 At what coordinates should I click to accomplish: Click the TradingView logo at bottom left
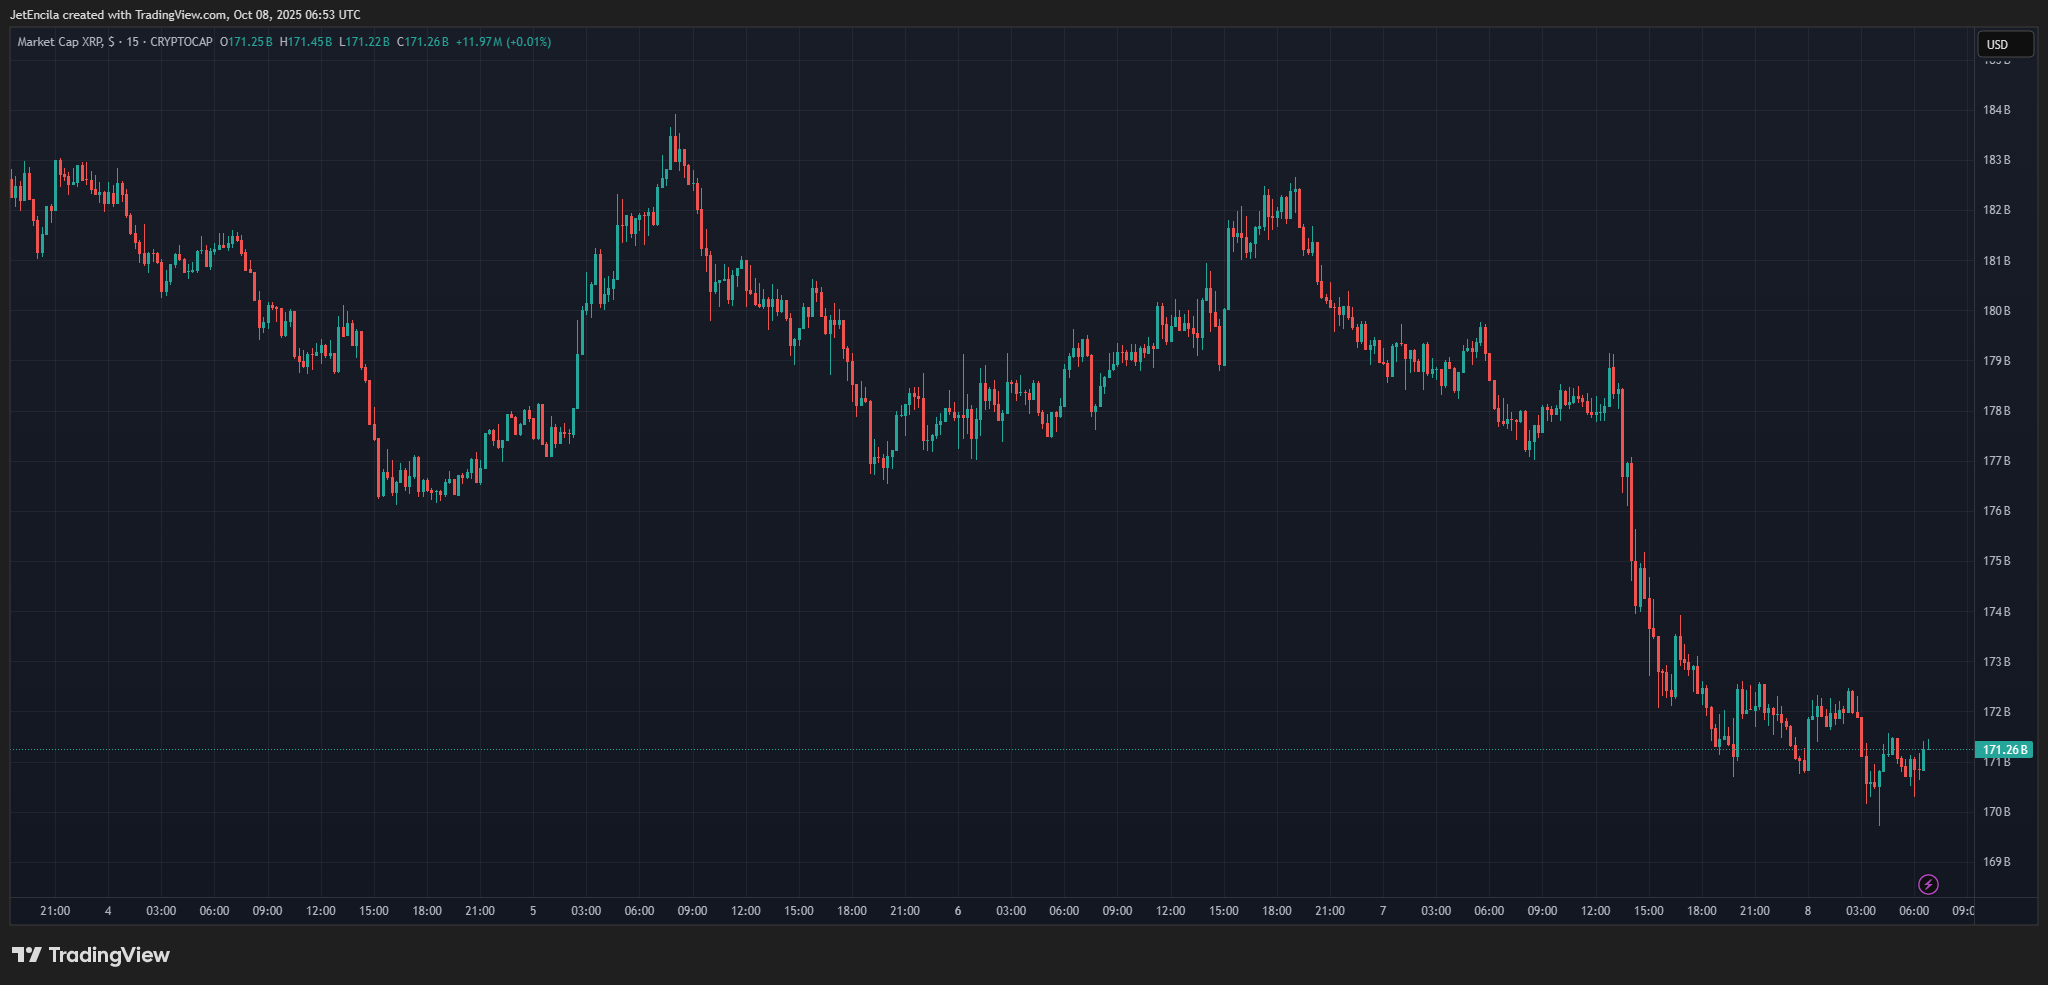[x=91, y=955]
